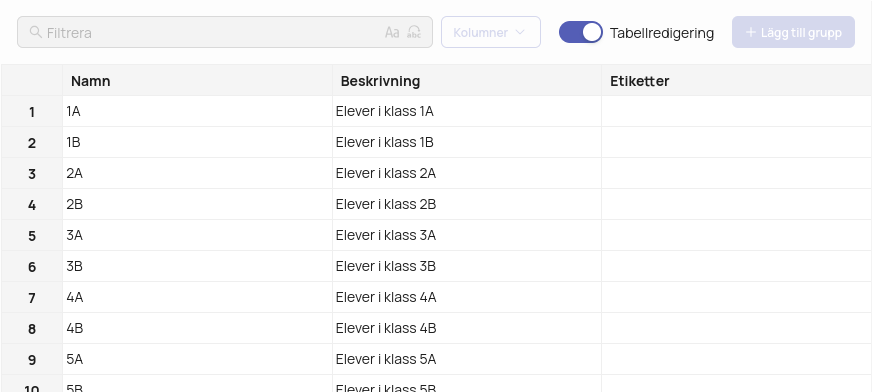Toggle case-sensitive filter (Aa icon)
The image size is (872, 392).
tap(392, 32)
